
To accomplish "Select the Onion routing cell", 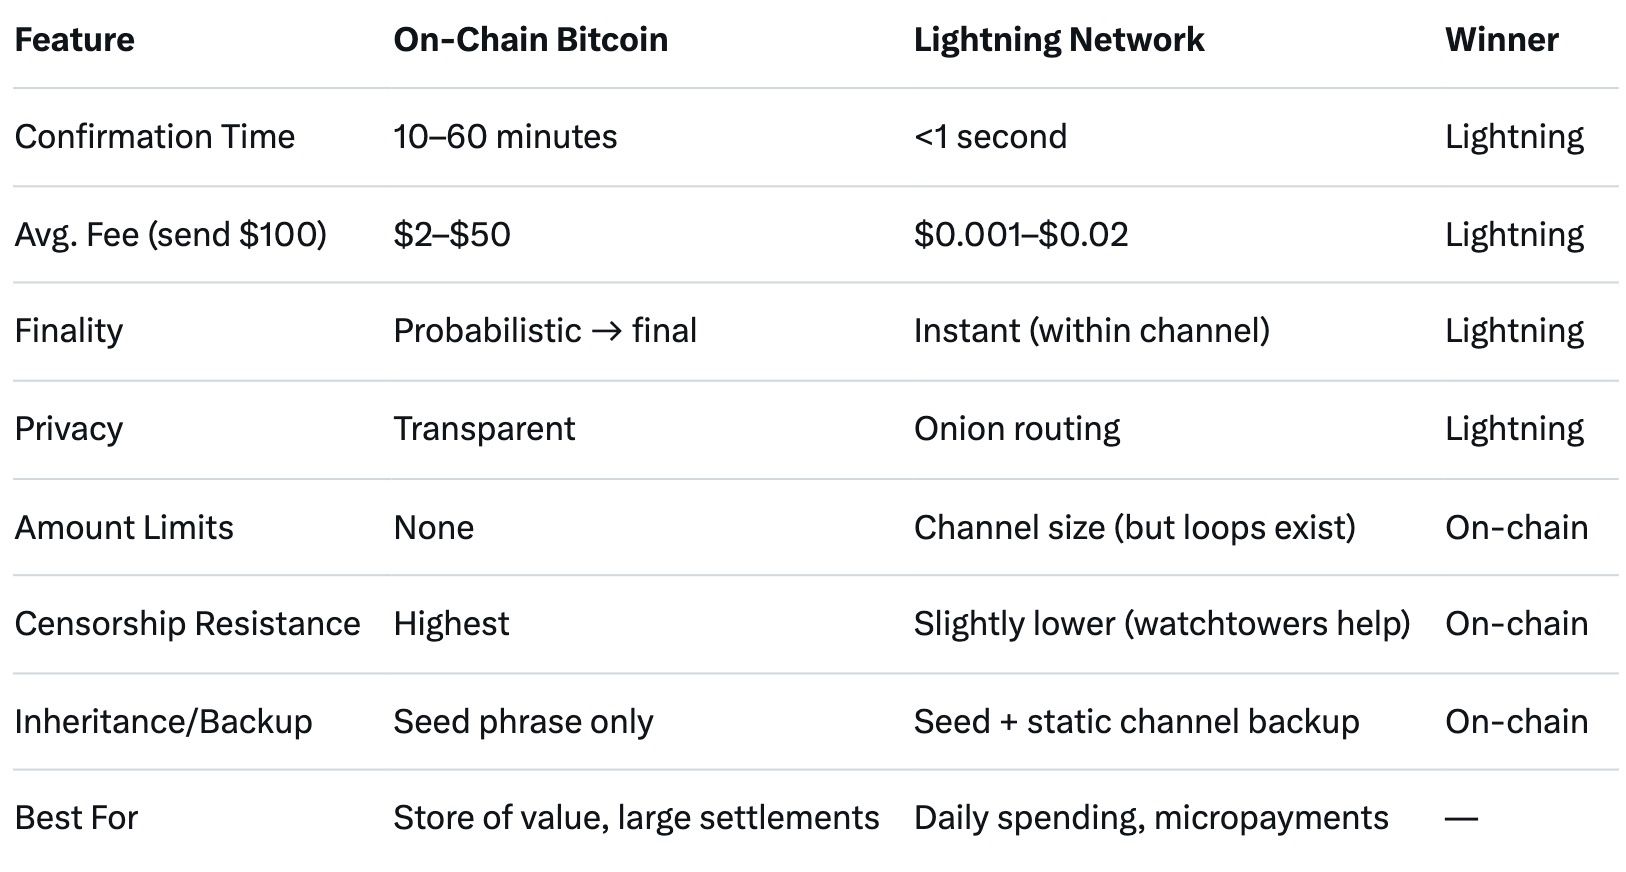I will [x=1016, y=429].
